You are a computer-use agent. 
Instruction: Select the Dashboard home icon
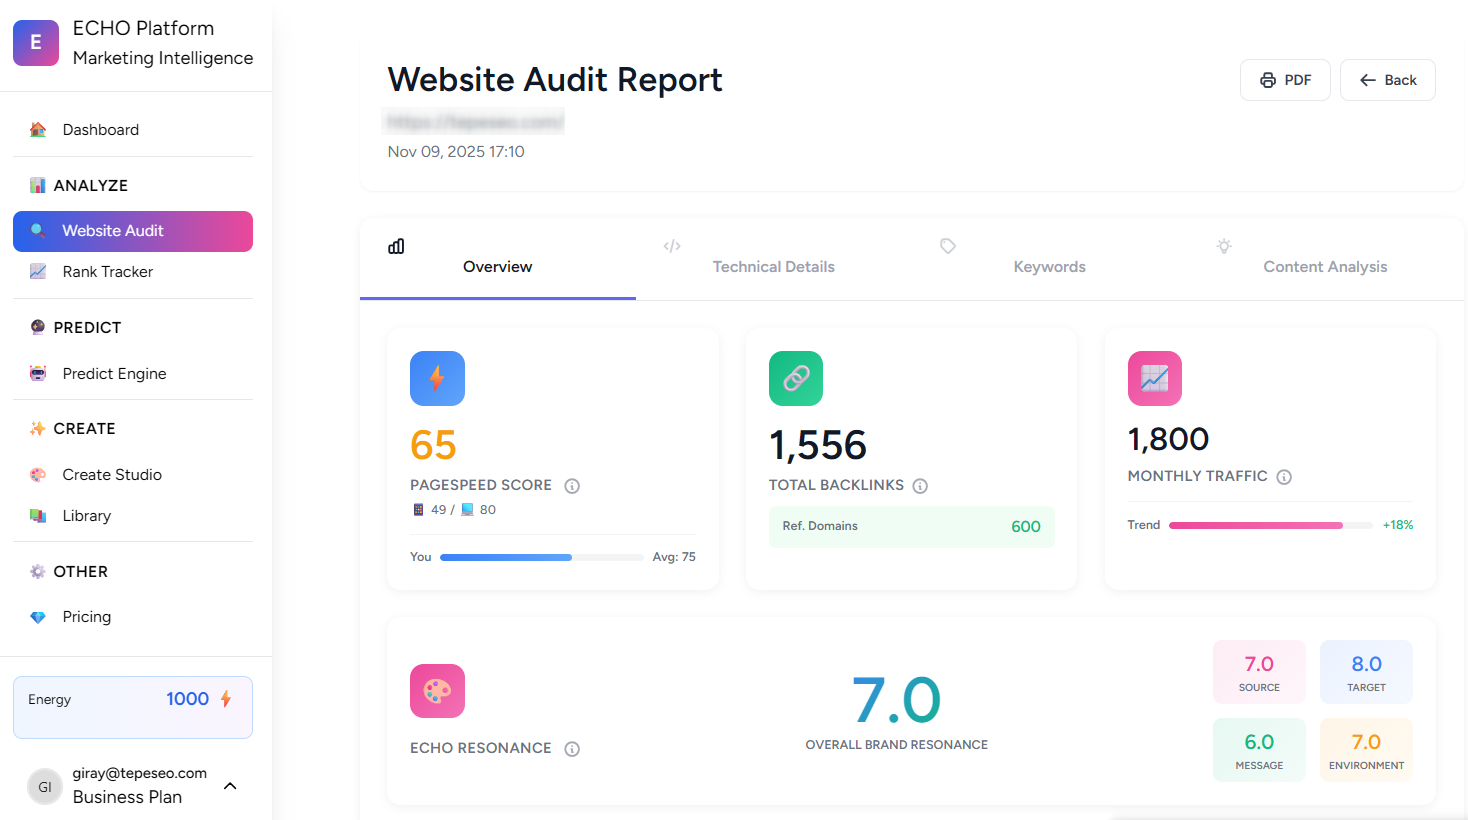pos(37,129)
